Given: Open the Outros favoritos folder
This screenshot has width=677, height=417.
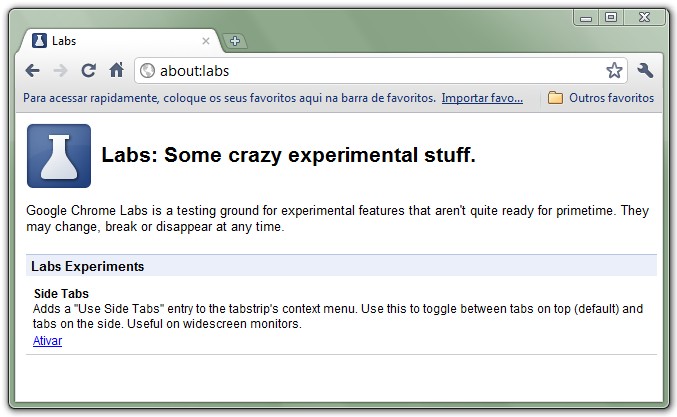Looking at the screenshot, I should point(601,98).
